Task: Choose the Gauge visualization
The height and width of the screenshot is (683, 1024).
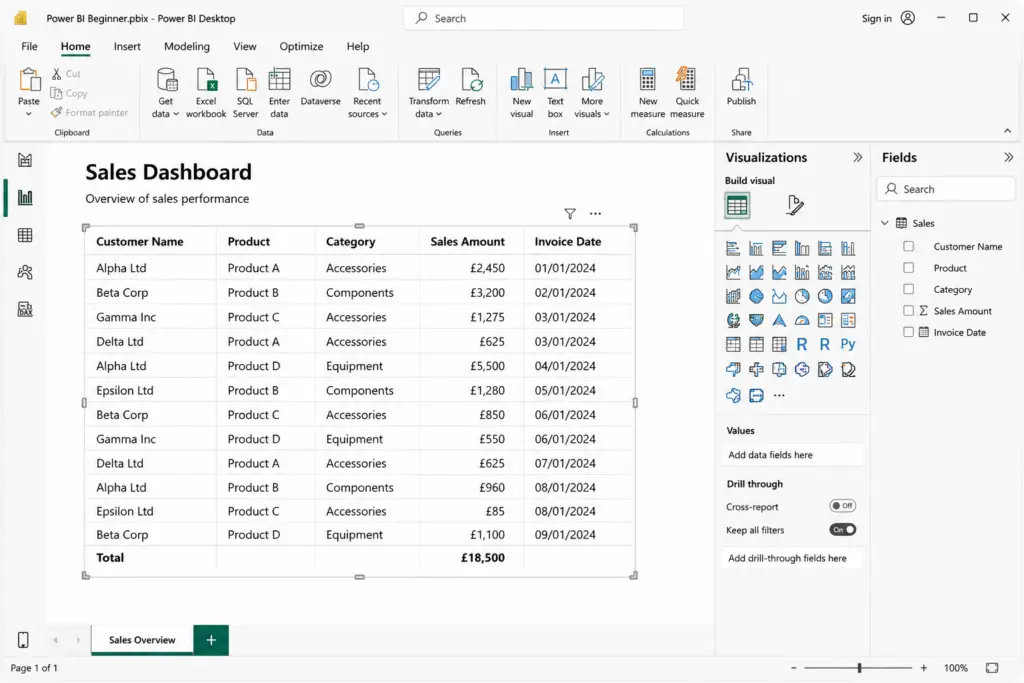Action: (802, 320)
